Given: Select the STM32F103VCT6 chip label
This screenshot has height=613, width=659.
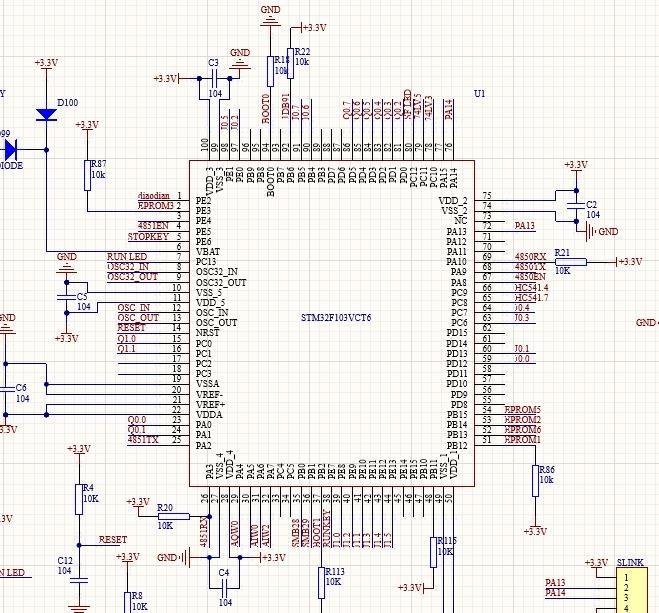Looking at the screenshot, I should [x=336, y=318].
